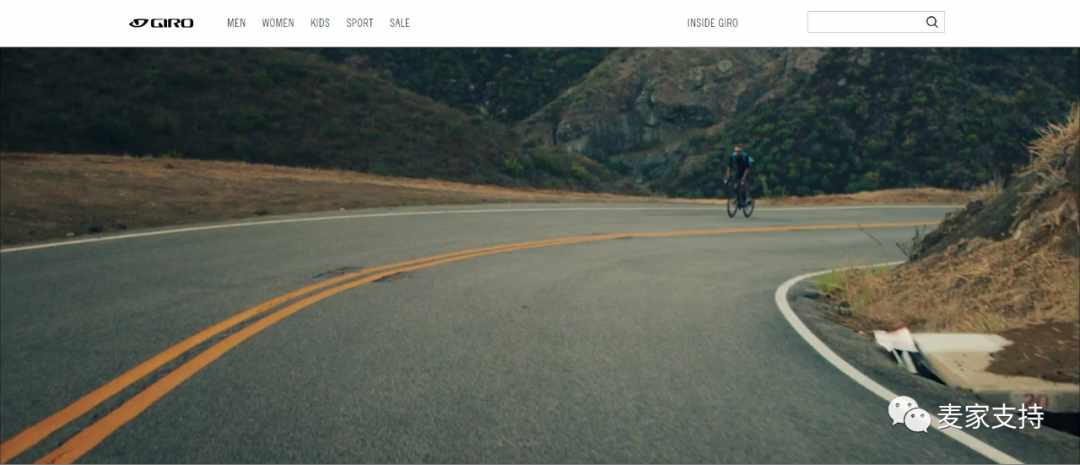Open the MEN menu
Viewport: 1080px width, 465px height.
pyautogui.click(x=236, y=23)
